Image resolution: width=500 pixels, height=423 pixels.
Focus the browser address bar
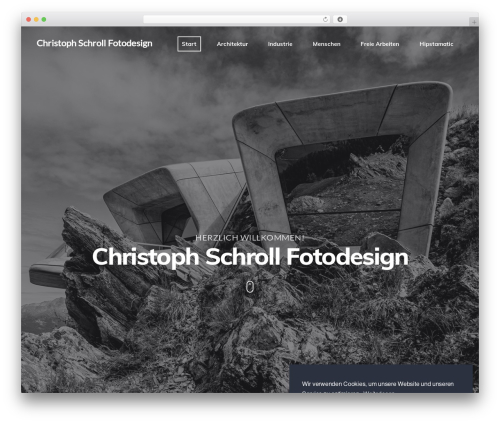pos(237,19)
